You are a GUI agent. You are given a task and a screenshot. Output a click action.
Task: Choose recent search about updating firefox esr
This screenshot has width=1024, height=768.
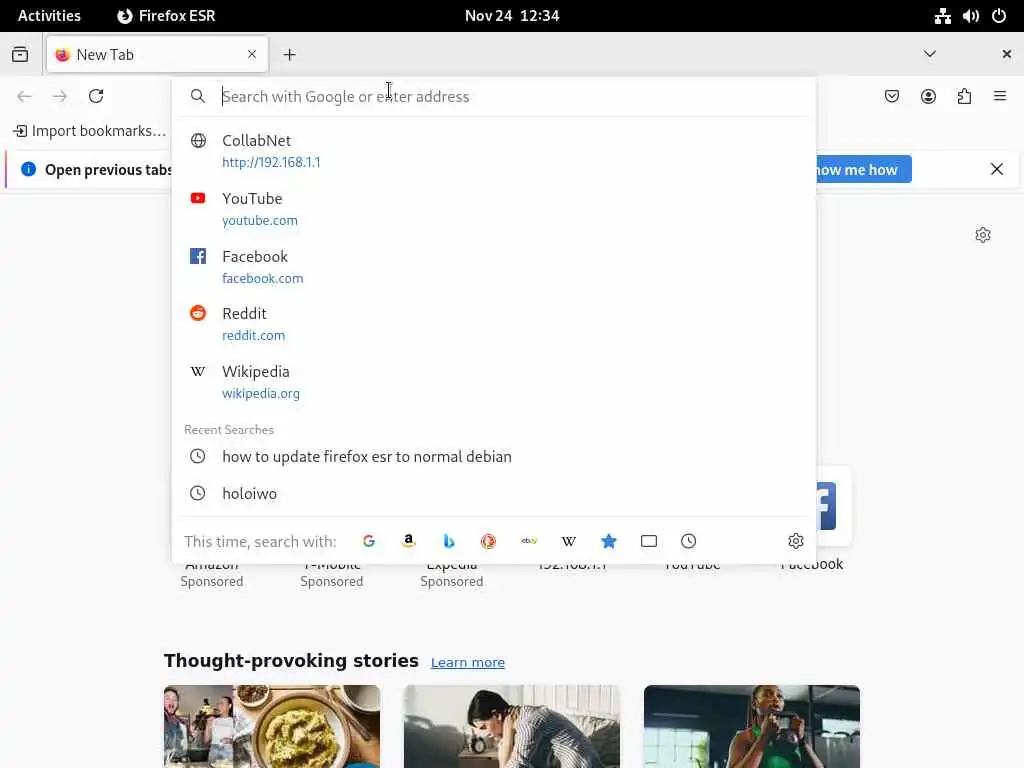pyautogui.click(x=493, y=456)
